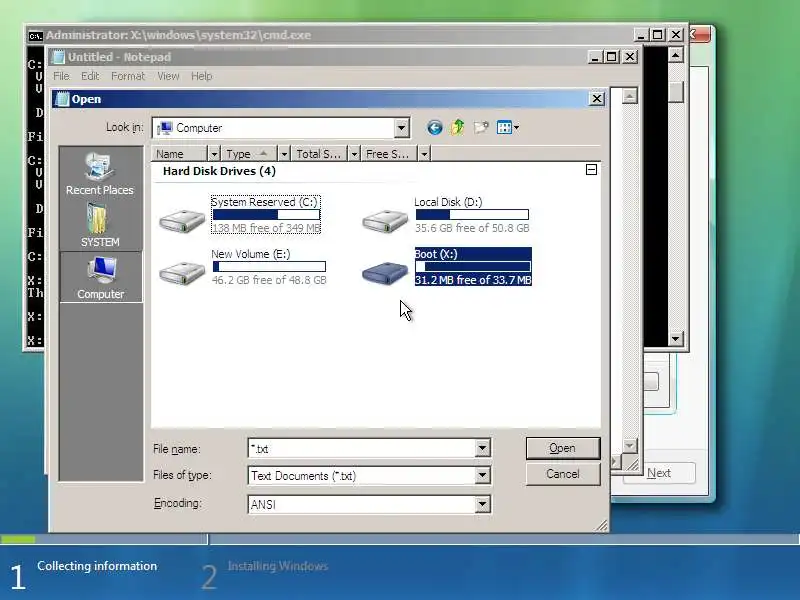Open the SYSTEM folder shortcut in sidebar
Image resolution: width=800 pixels, height=600 pixels.
[x=100, y=225]
